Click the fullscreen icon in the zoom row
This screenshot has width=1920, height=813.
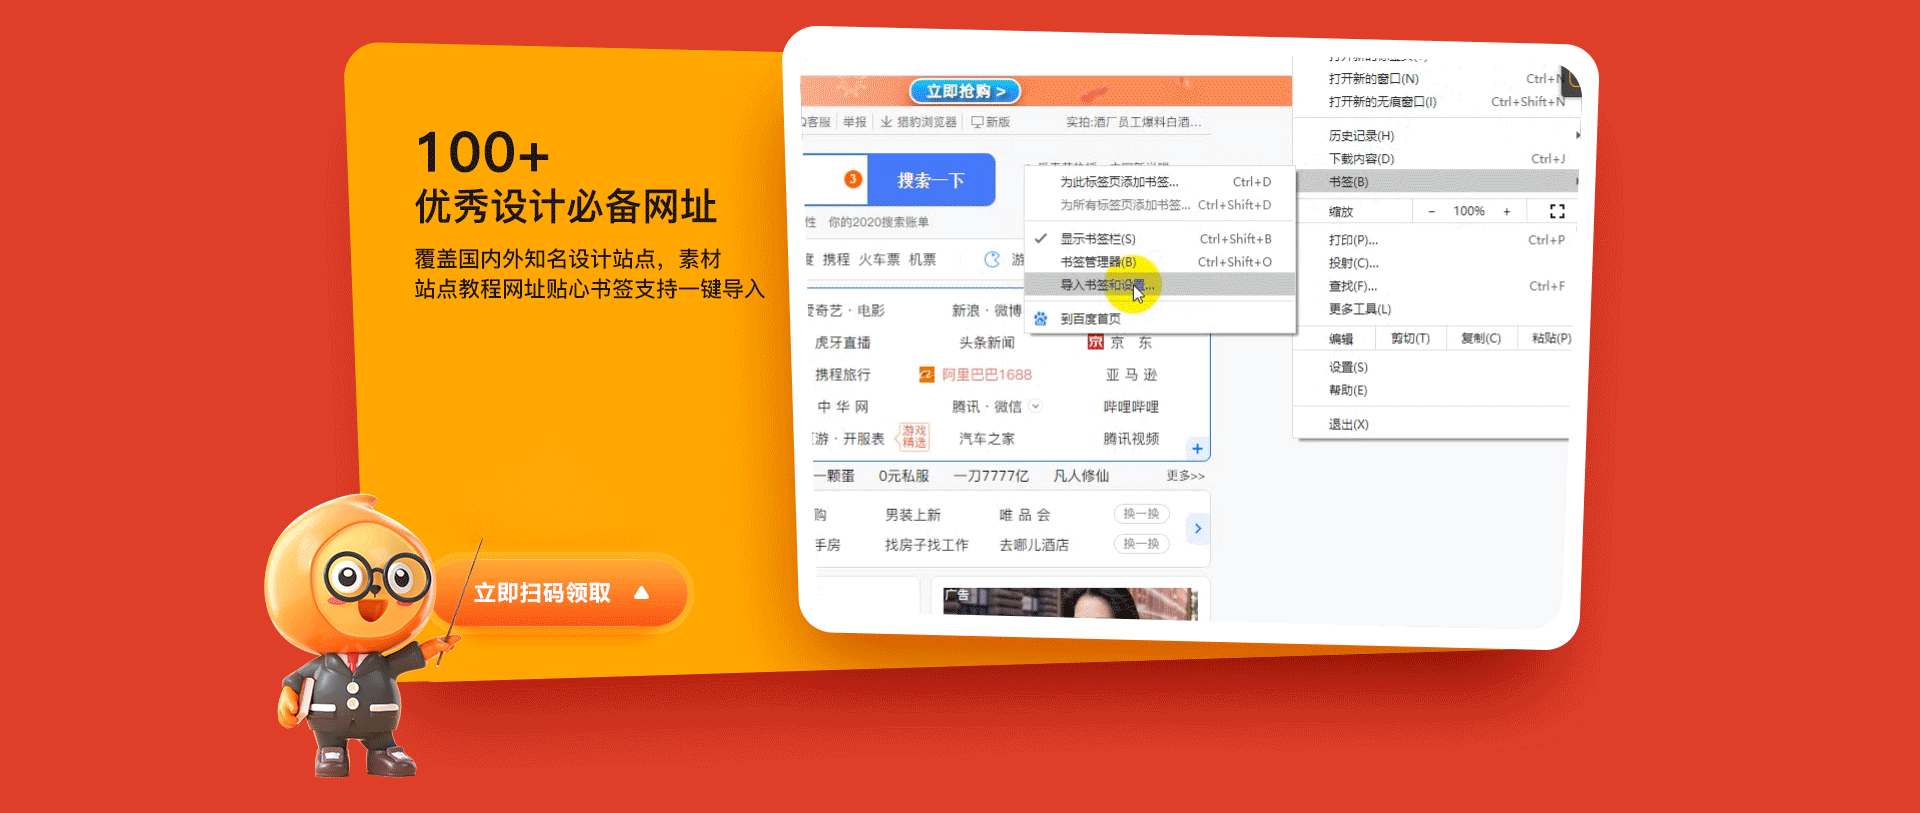coord(1556,211)
